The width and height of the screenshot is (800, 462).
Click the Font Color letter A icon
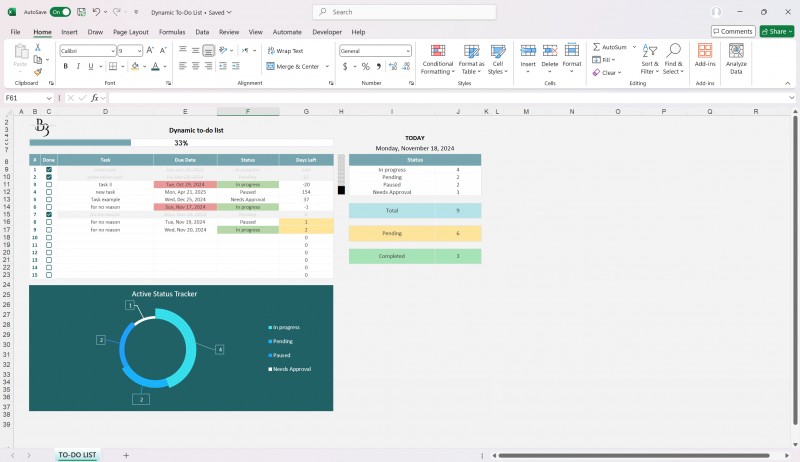click(x=156, y=66)
